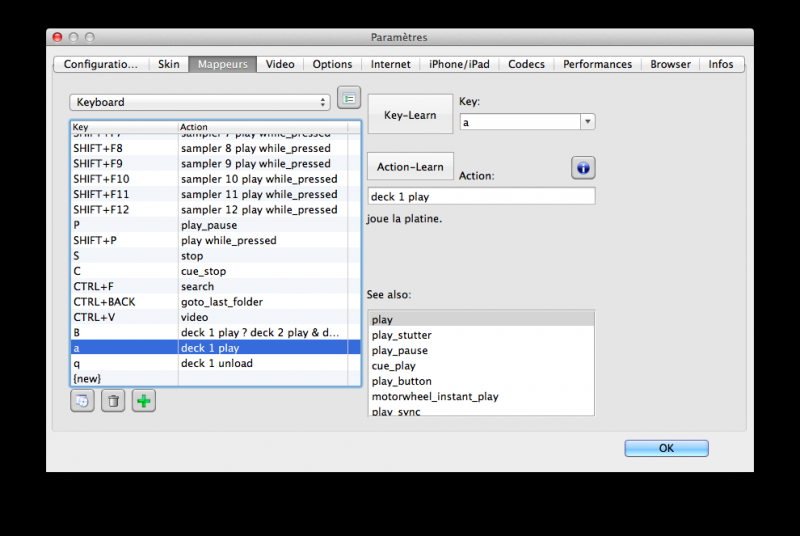Pick motorwheel_instant_play from See also list
Viewport: 800px width, 536px height.
pos(435,396)
